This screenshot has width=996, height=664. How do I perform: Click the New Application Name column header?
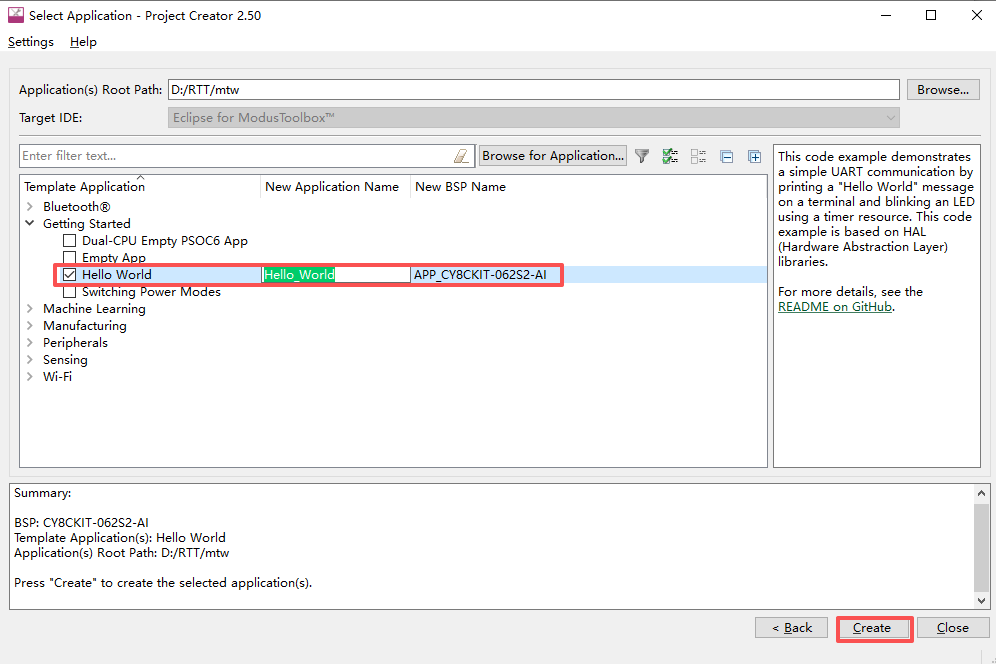click(x=335, y=187)
